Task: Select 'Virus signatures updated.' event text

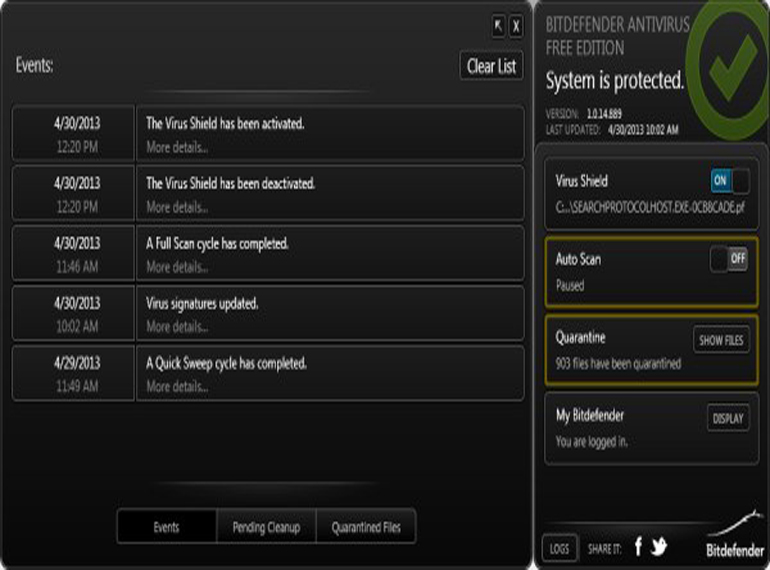Action: pos(202,304)
